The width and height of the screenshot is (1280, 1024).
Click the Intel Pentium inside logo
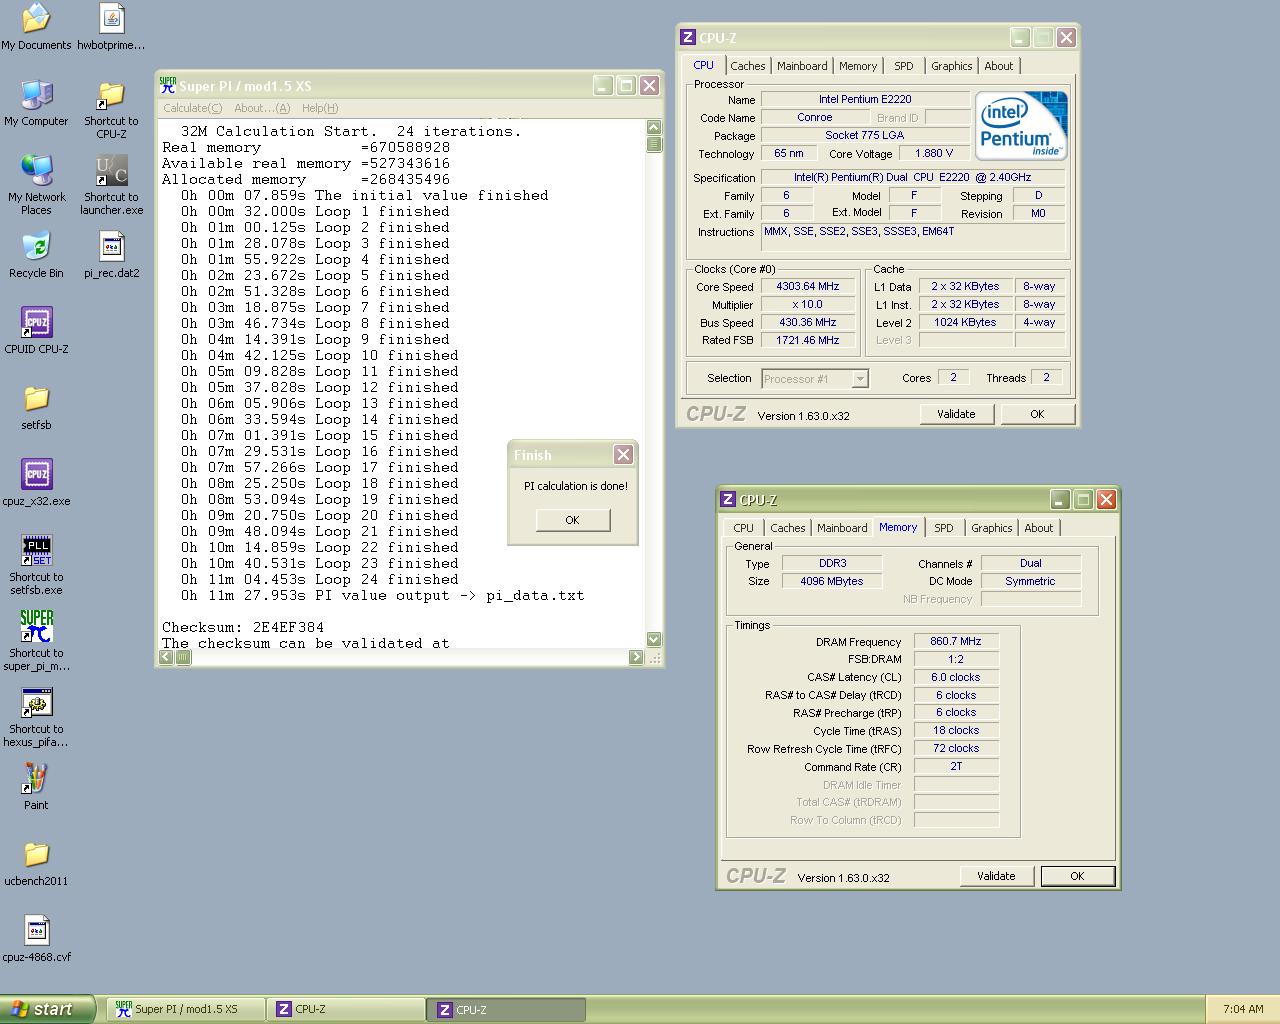tap(1021, 126)
